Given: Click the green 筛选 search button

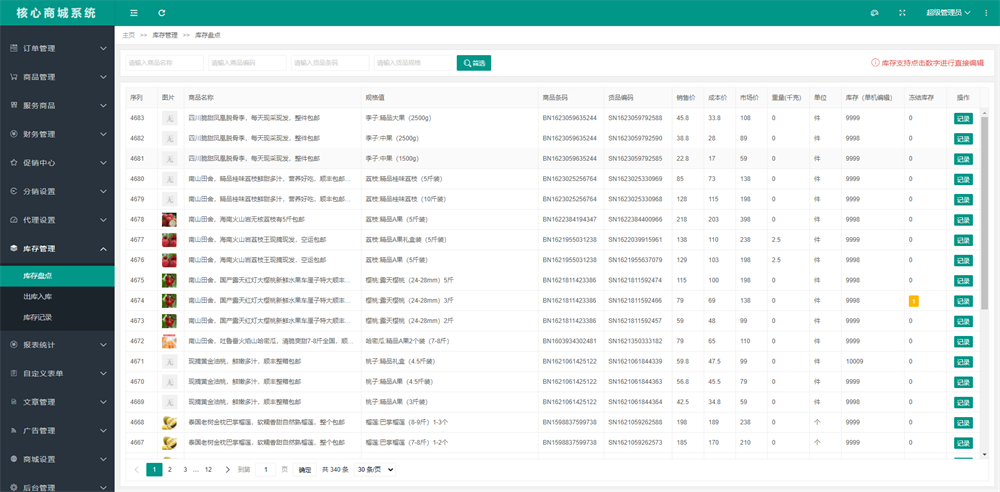Looking at the screenshot, I should coord(474,63).
